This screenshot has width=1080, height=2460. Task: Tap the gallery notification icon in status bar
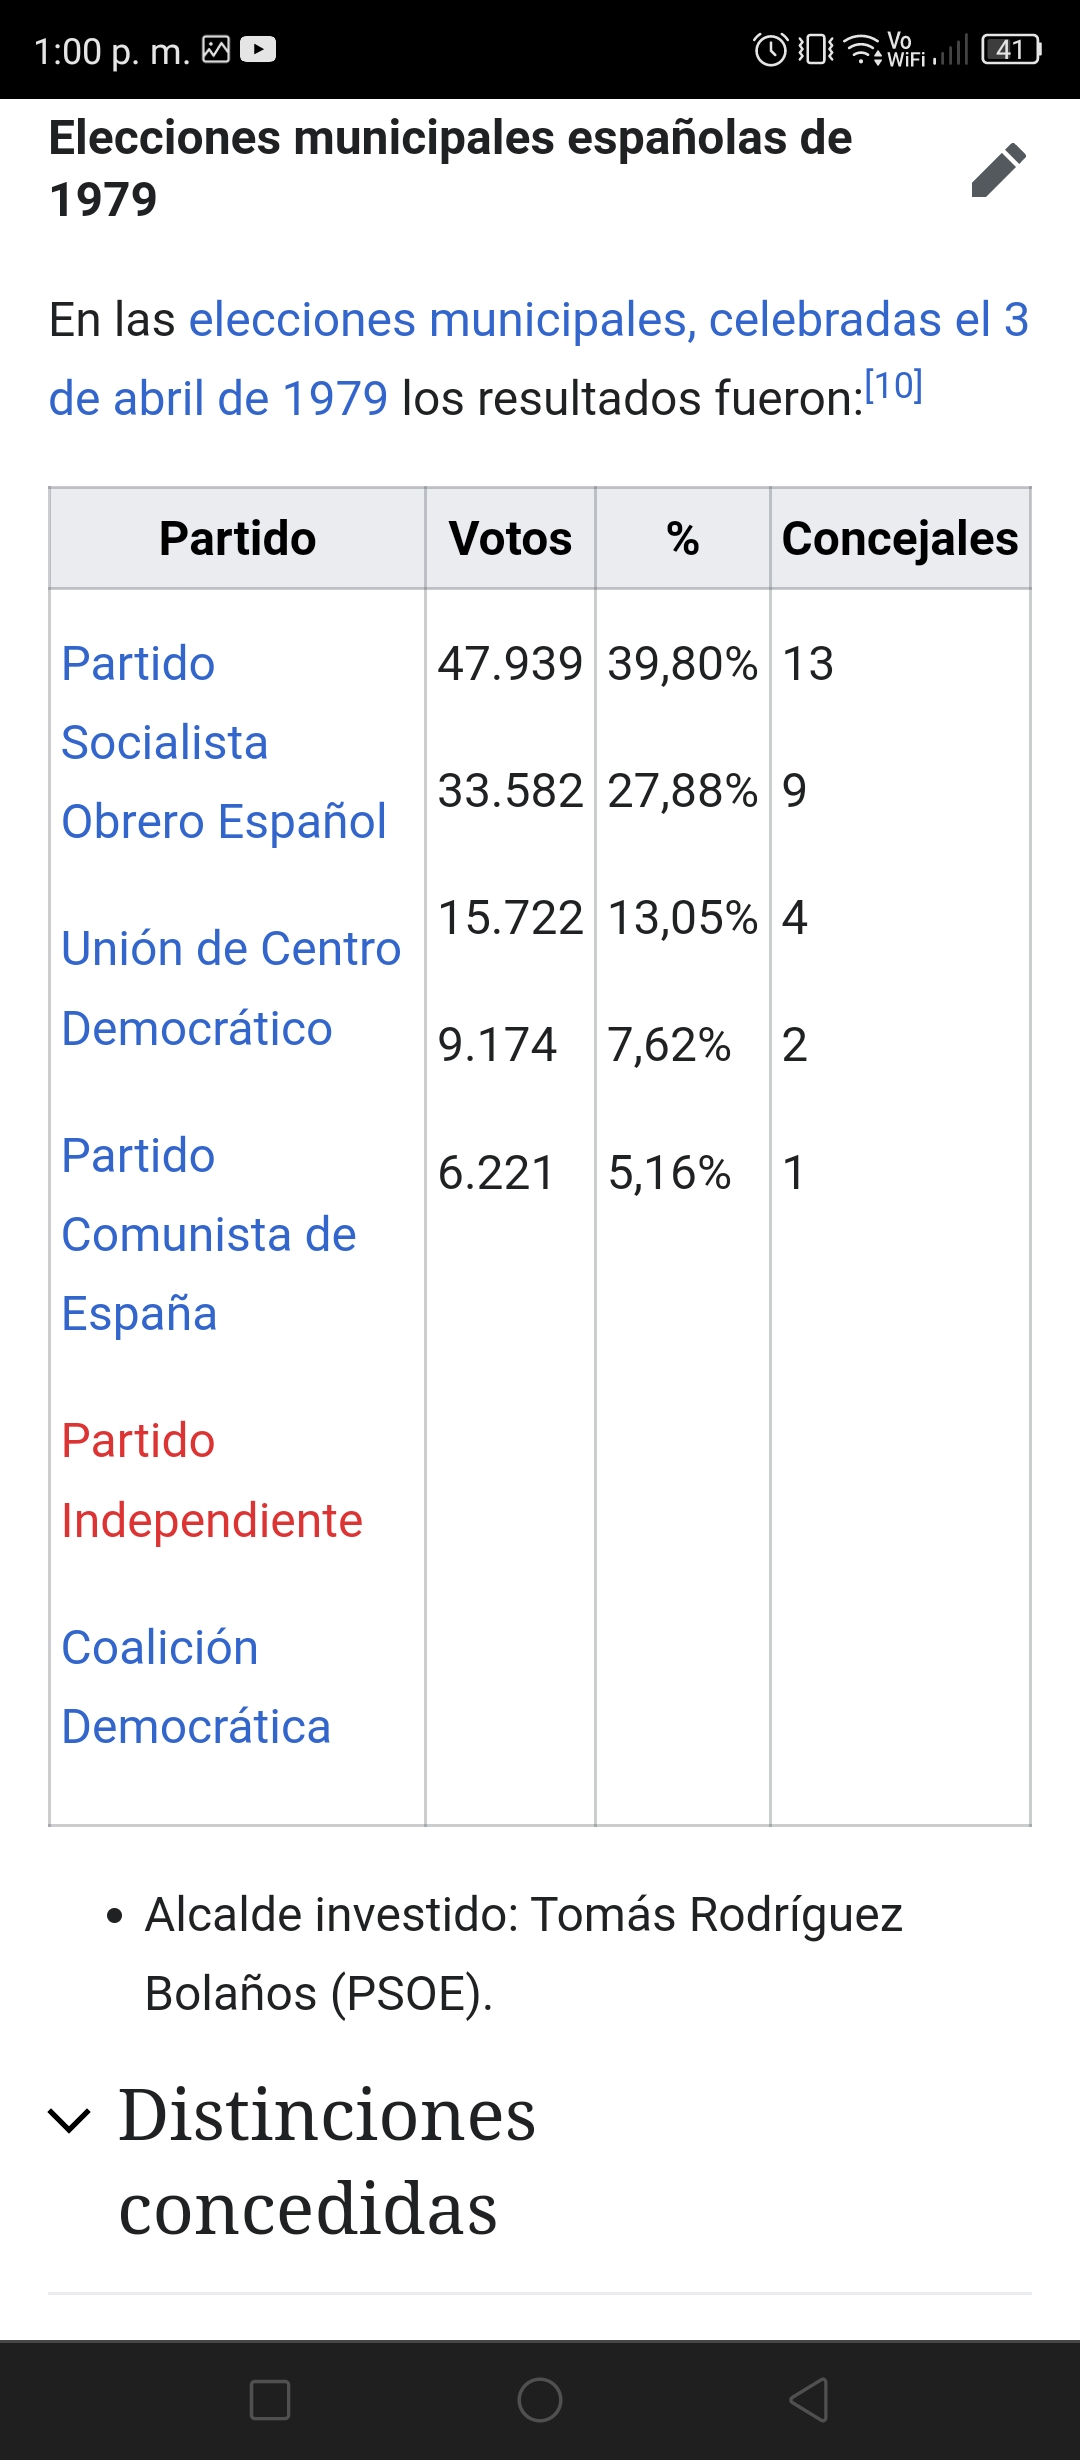(x=216, y=49)
